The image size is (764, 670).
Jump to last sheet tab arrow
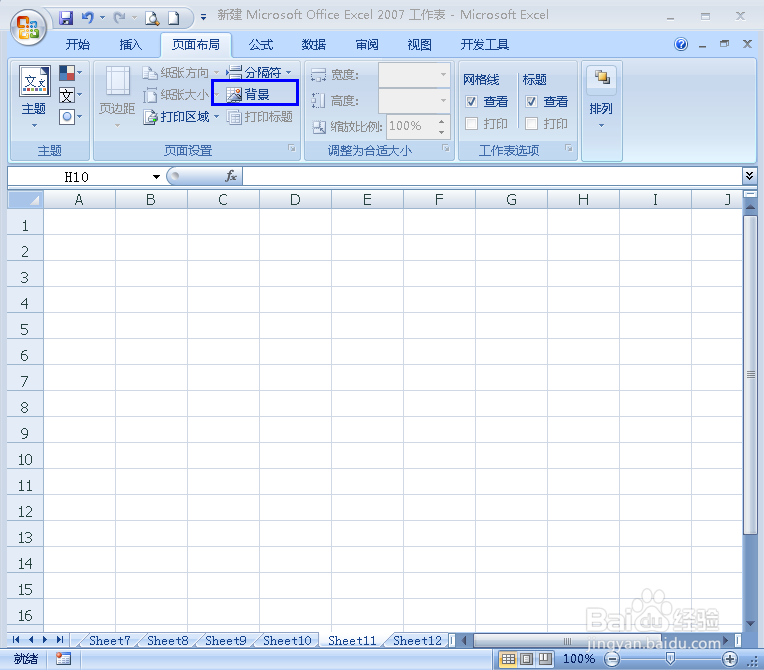[60, 640]
